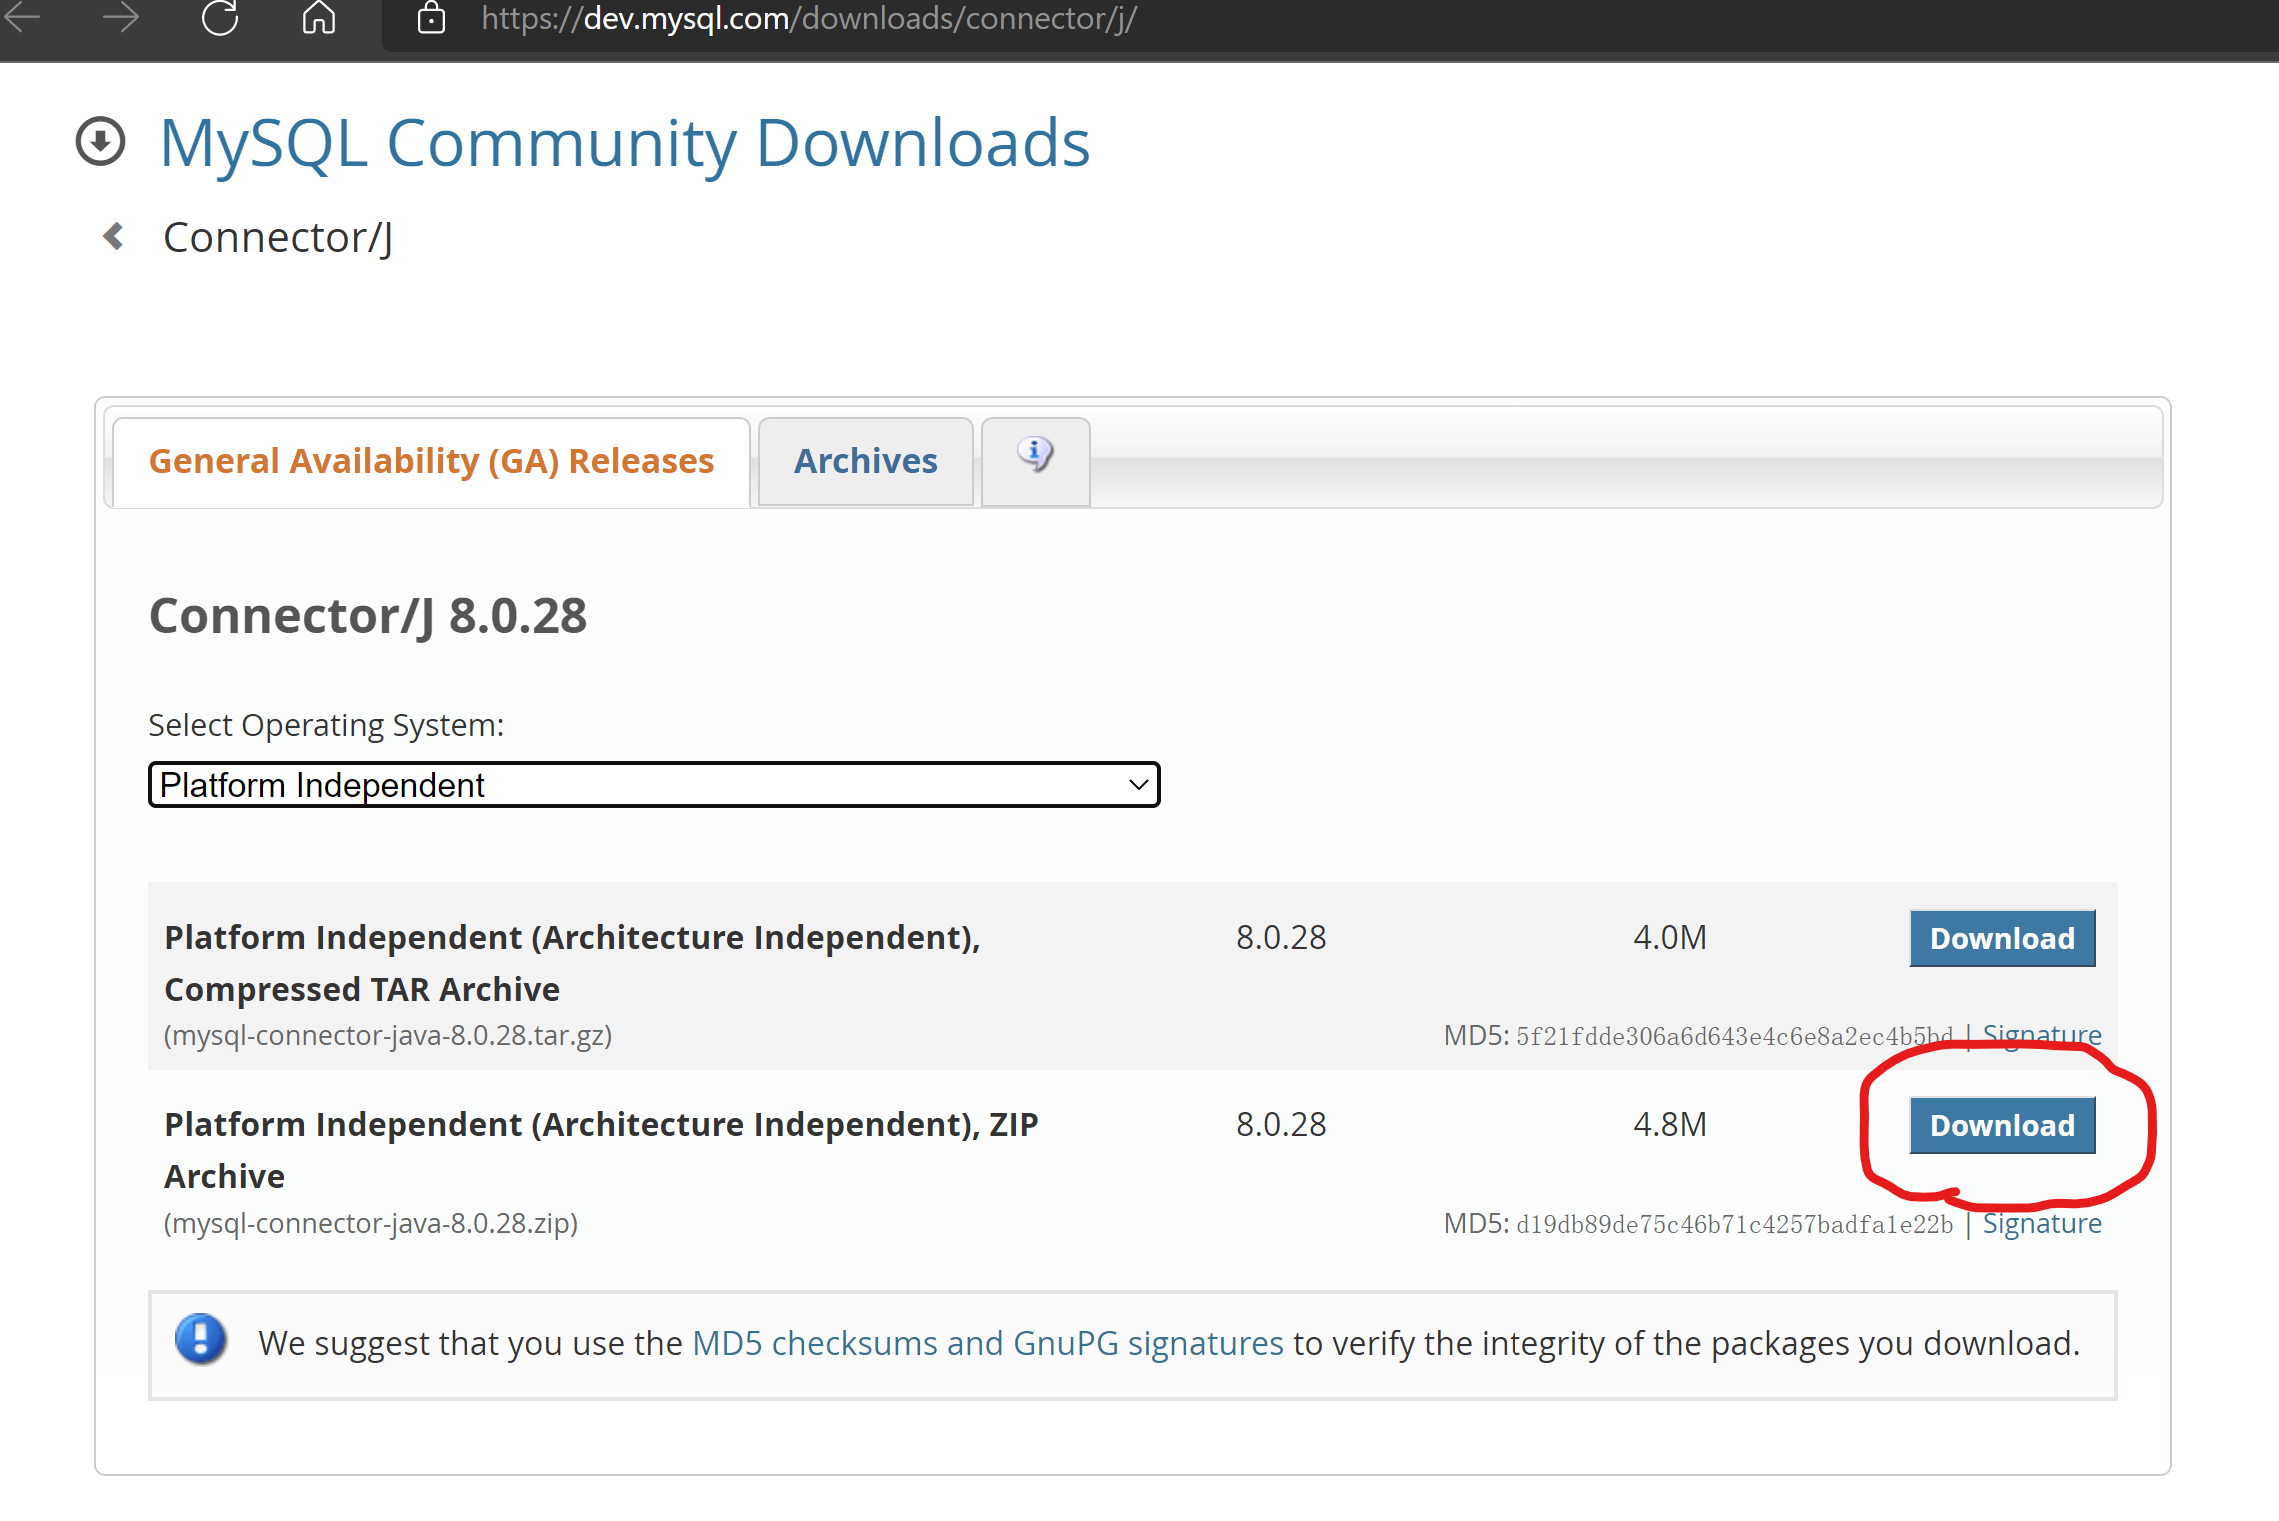Click the browser back arrow
This screenshot has width=2279, height=1521.
(x=22, y=17)
